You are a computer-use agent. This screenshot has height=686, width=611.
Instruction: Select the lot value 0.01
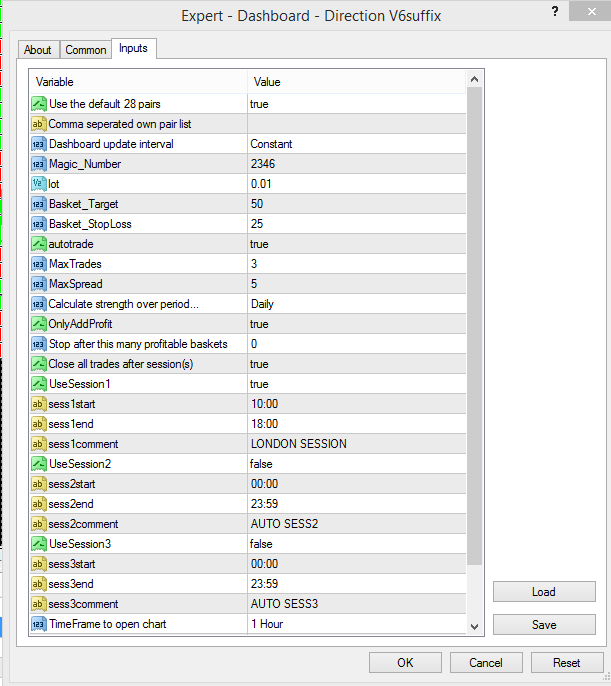coord(356,184)
